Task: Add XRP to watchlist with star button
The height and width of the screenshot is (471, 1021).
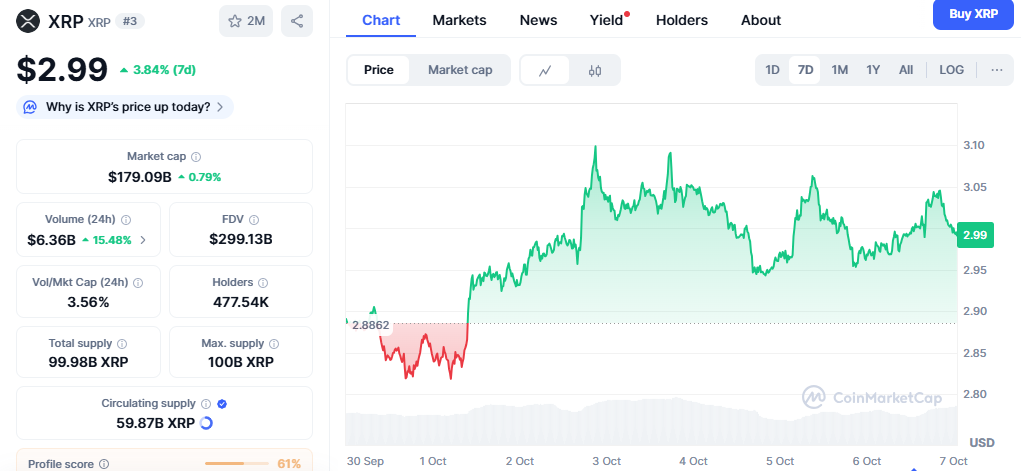Action: pos(246,20)
